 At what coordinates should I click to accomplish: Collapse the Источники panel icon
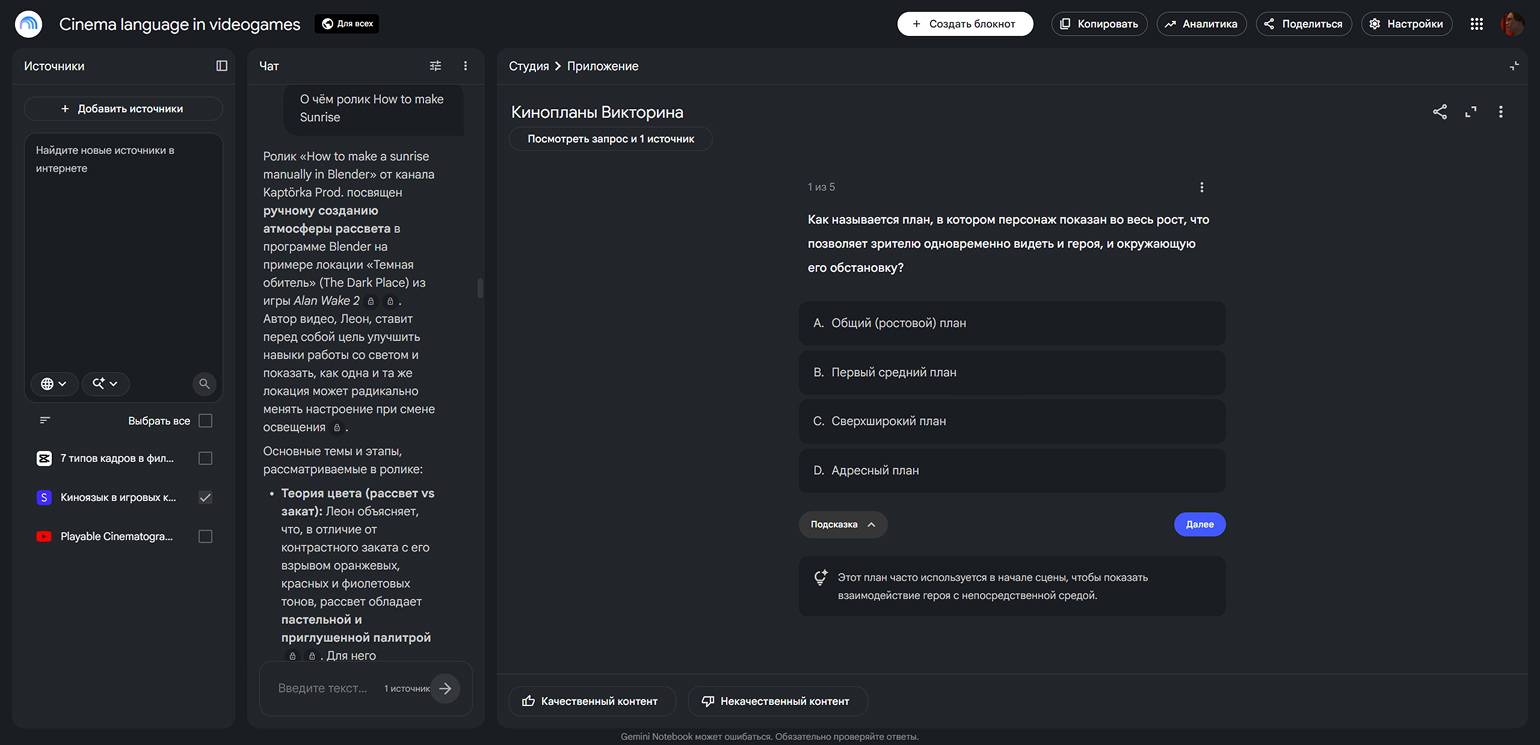(x=222, y=66)
